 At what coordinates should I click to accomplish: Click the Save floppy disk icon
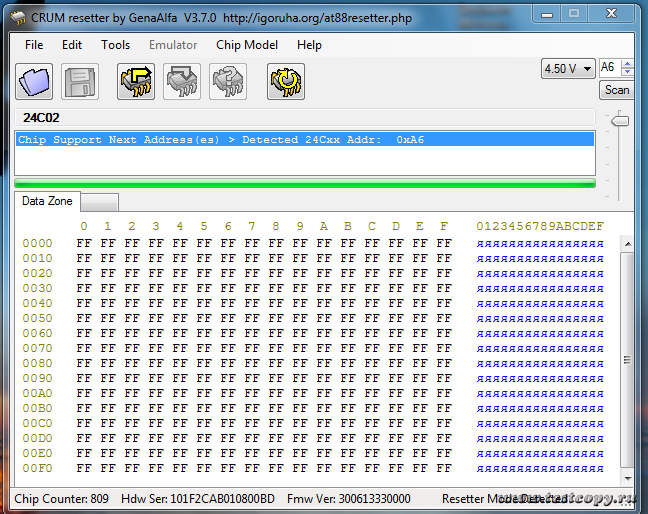point(80,81)
